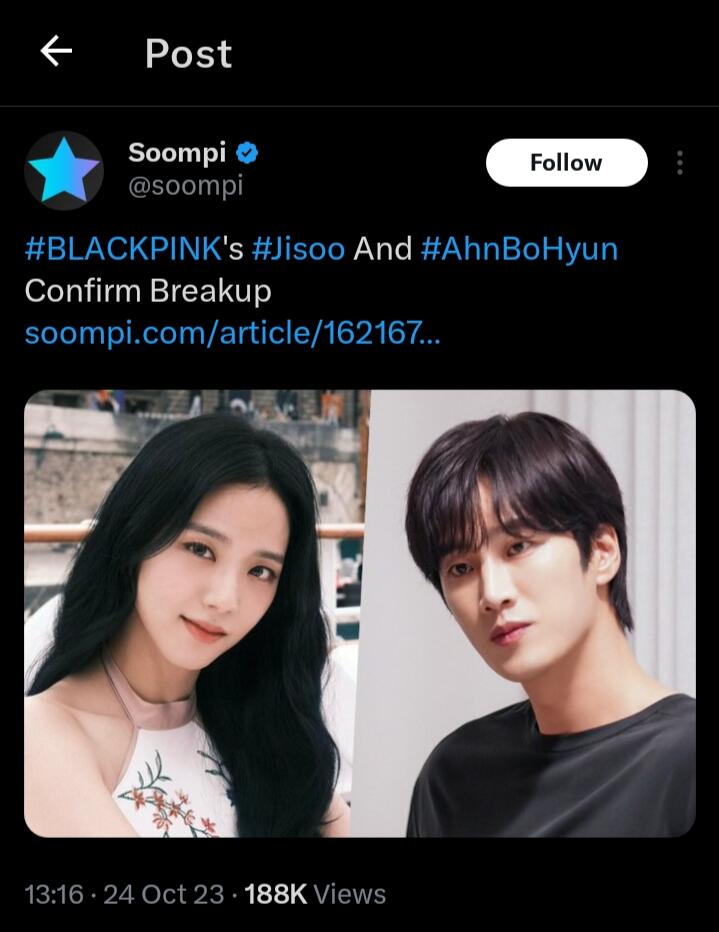This screenshot has width=719, height=932.
Task: Go back using the left arrow
Action: (56, 52)
